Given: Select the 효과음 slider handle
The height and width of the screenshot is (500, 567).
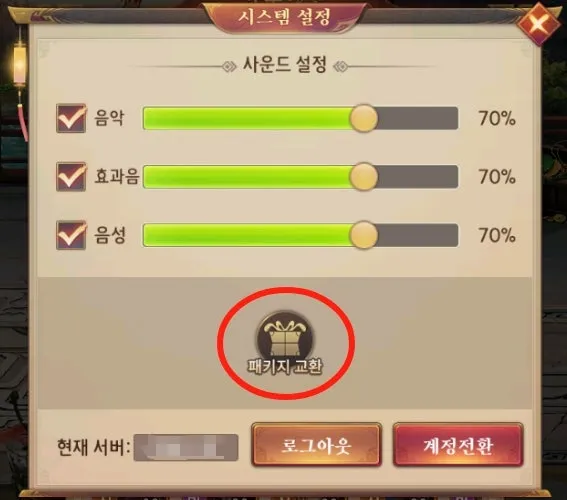Looking at the screenshot, I should point(363,176).
